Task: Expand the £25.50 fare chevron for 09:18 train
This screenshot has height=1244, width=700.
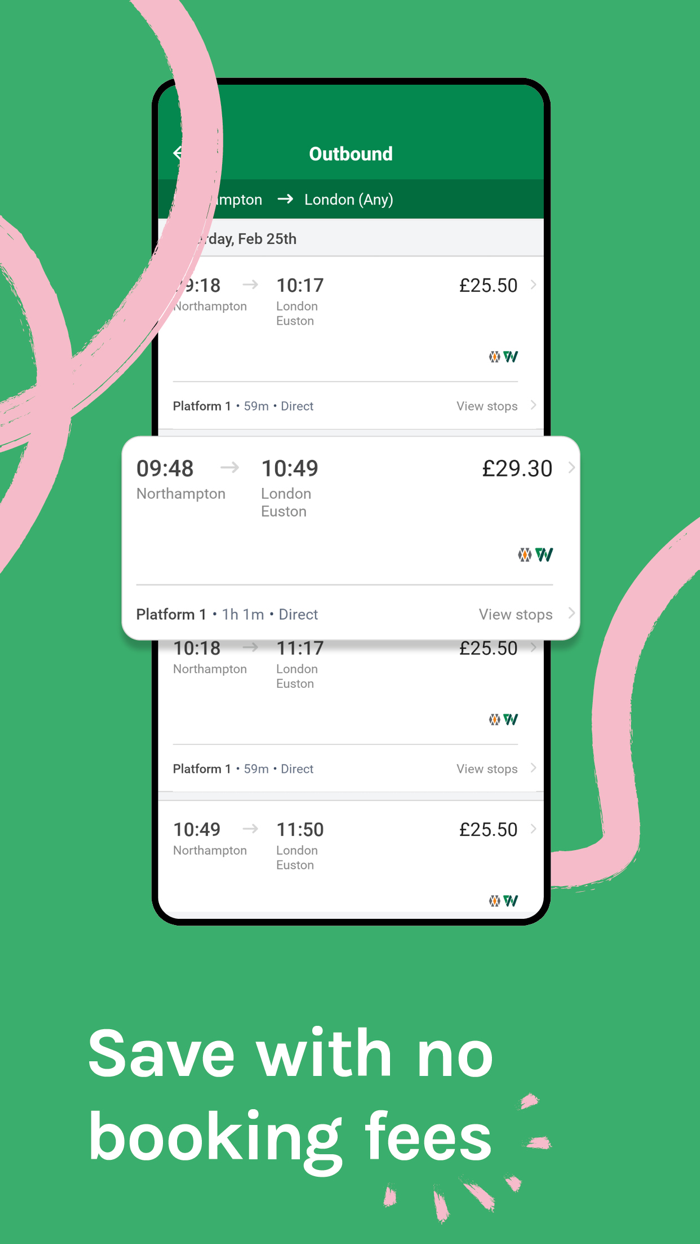Action: coord(533,285)
